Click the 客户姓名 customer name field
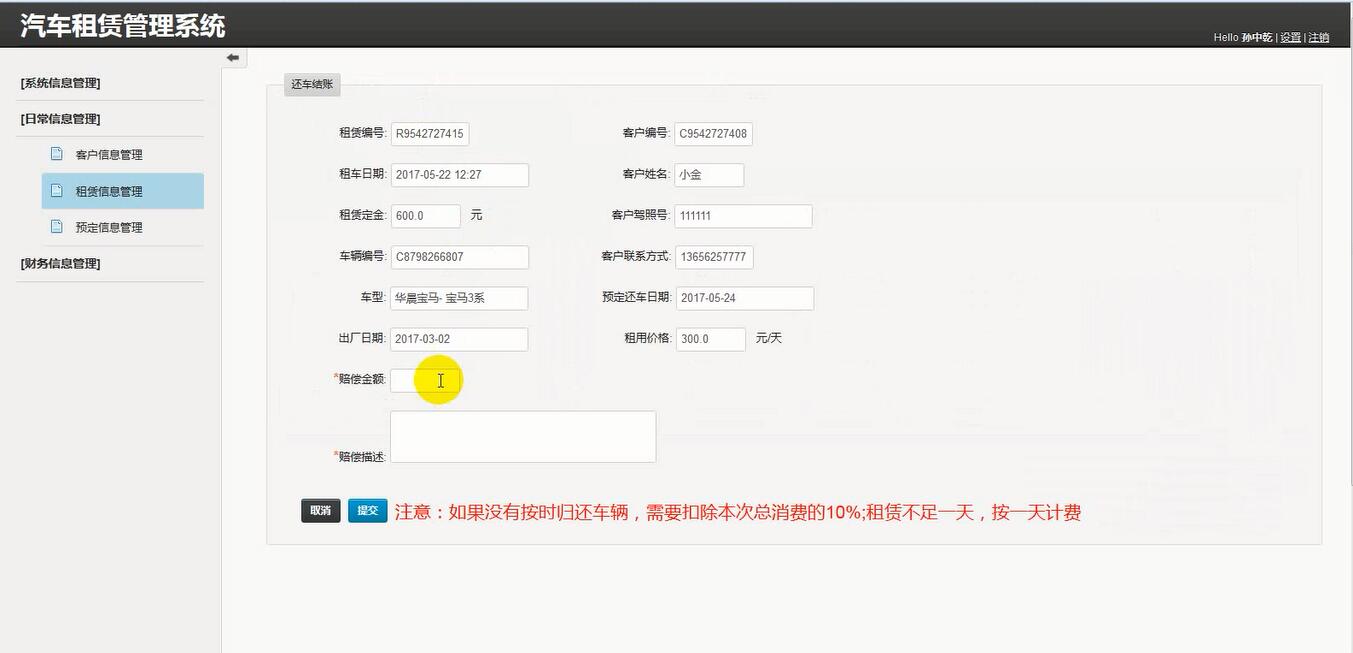 [x=708, y=174]
